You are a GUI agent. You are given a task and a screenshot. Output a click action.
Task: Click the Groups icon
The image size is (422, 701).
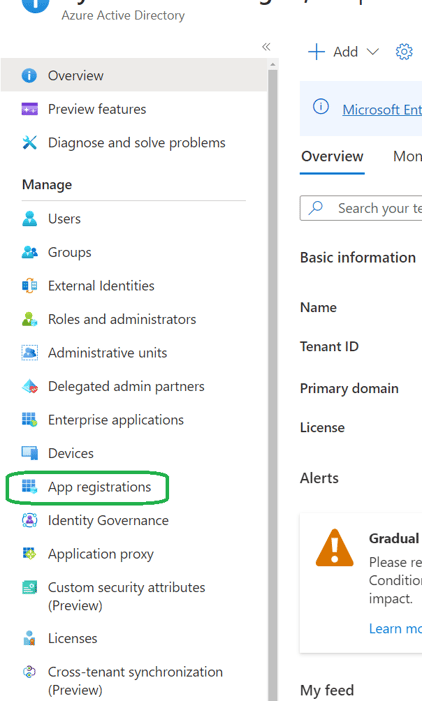point(30,252)
